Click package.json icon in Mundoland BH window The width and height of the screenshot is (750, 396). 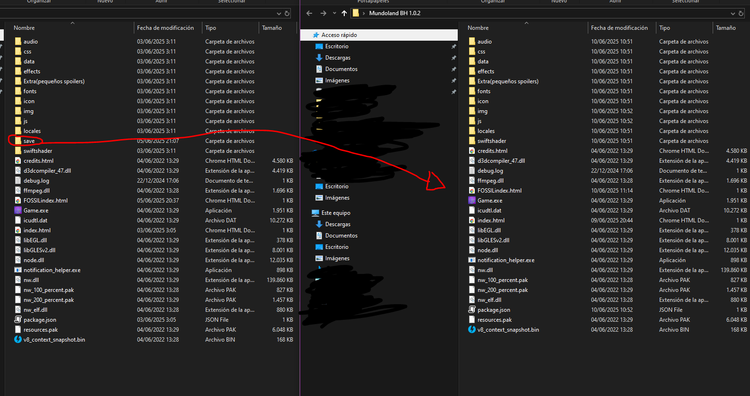[x=472, y=310]
